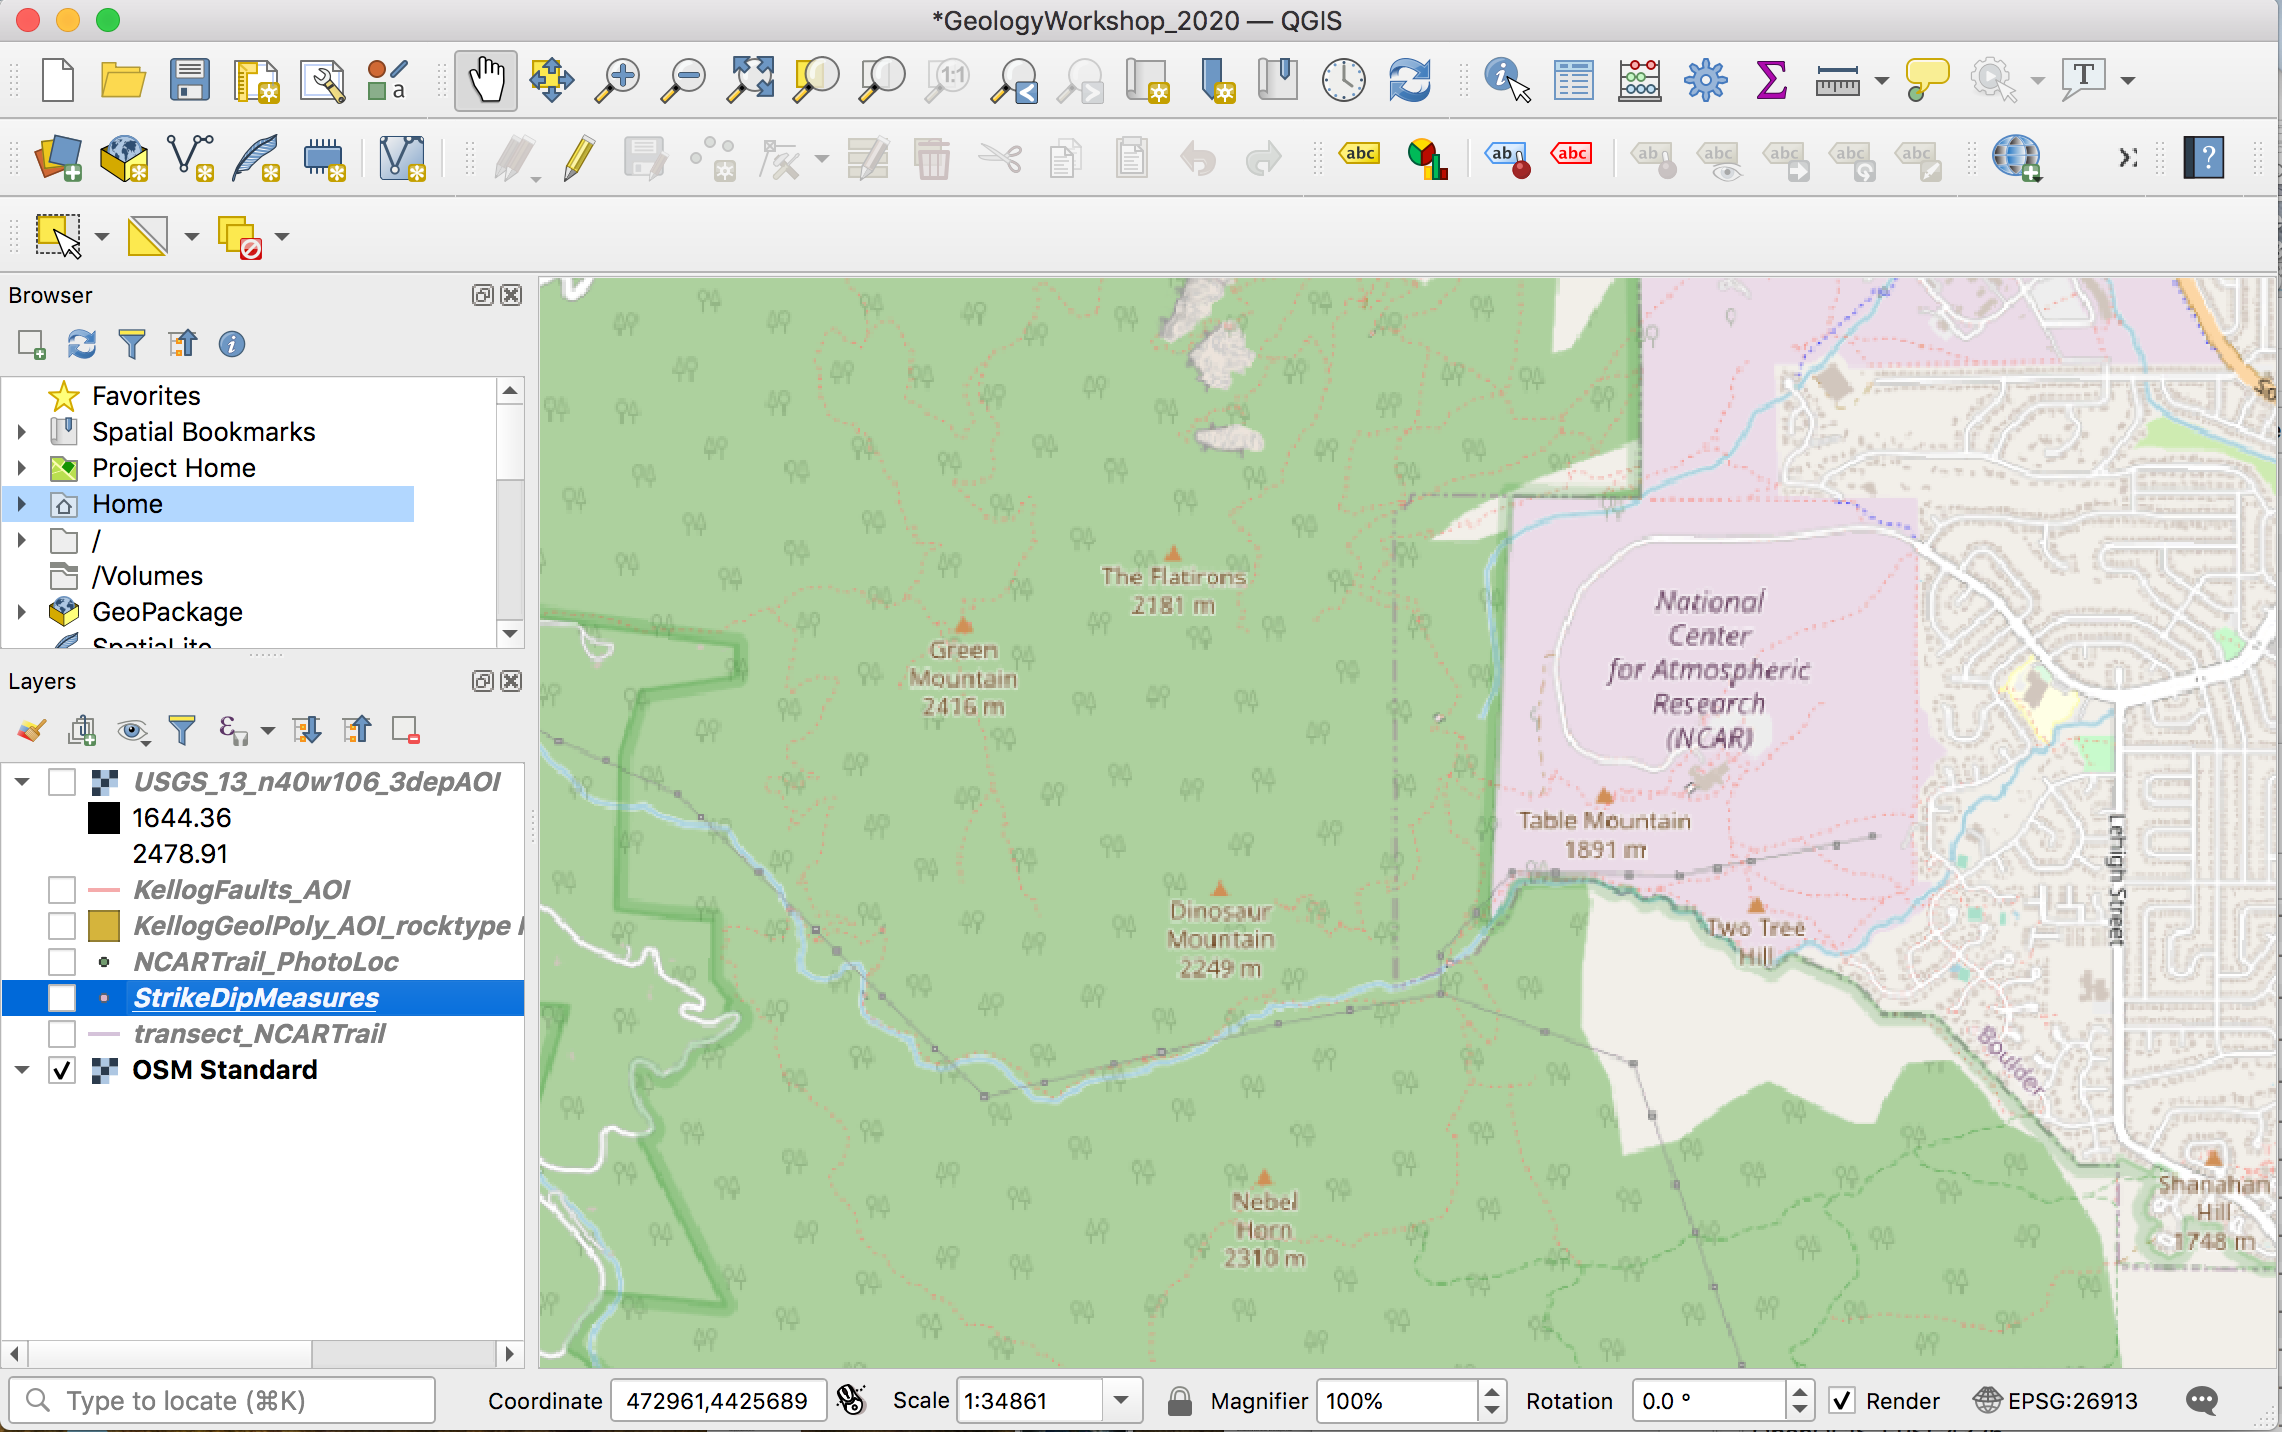Click the Statistical Summary sigma icon
2282x1432 pixels.
pos(1770,80)
